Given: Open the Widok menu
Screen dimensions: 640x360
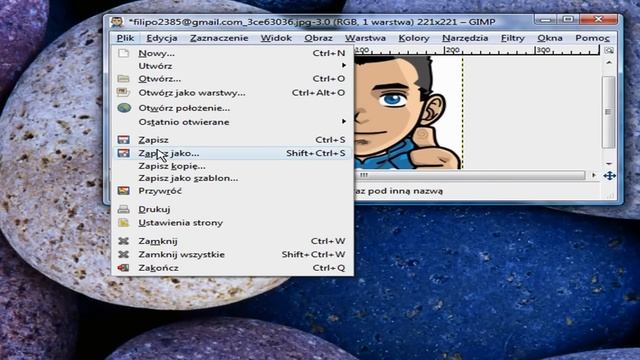Looking at the screenshot, I should [276, 38].
